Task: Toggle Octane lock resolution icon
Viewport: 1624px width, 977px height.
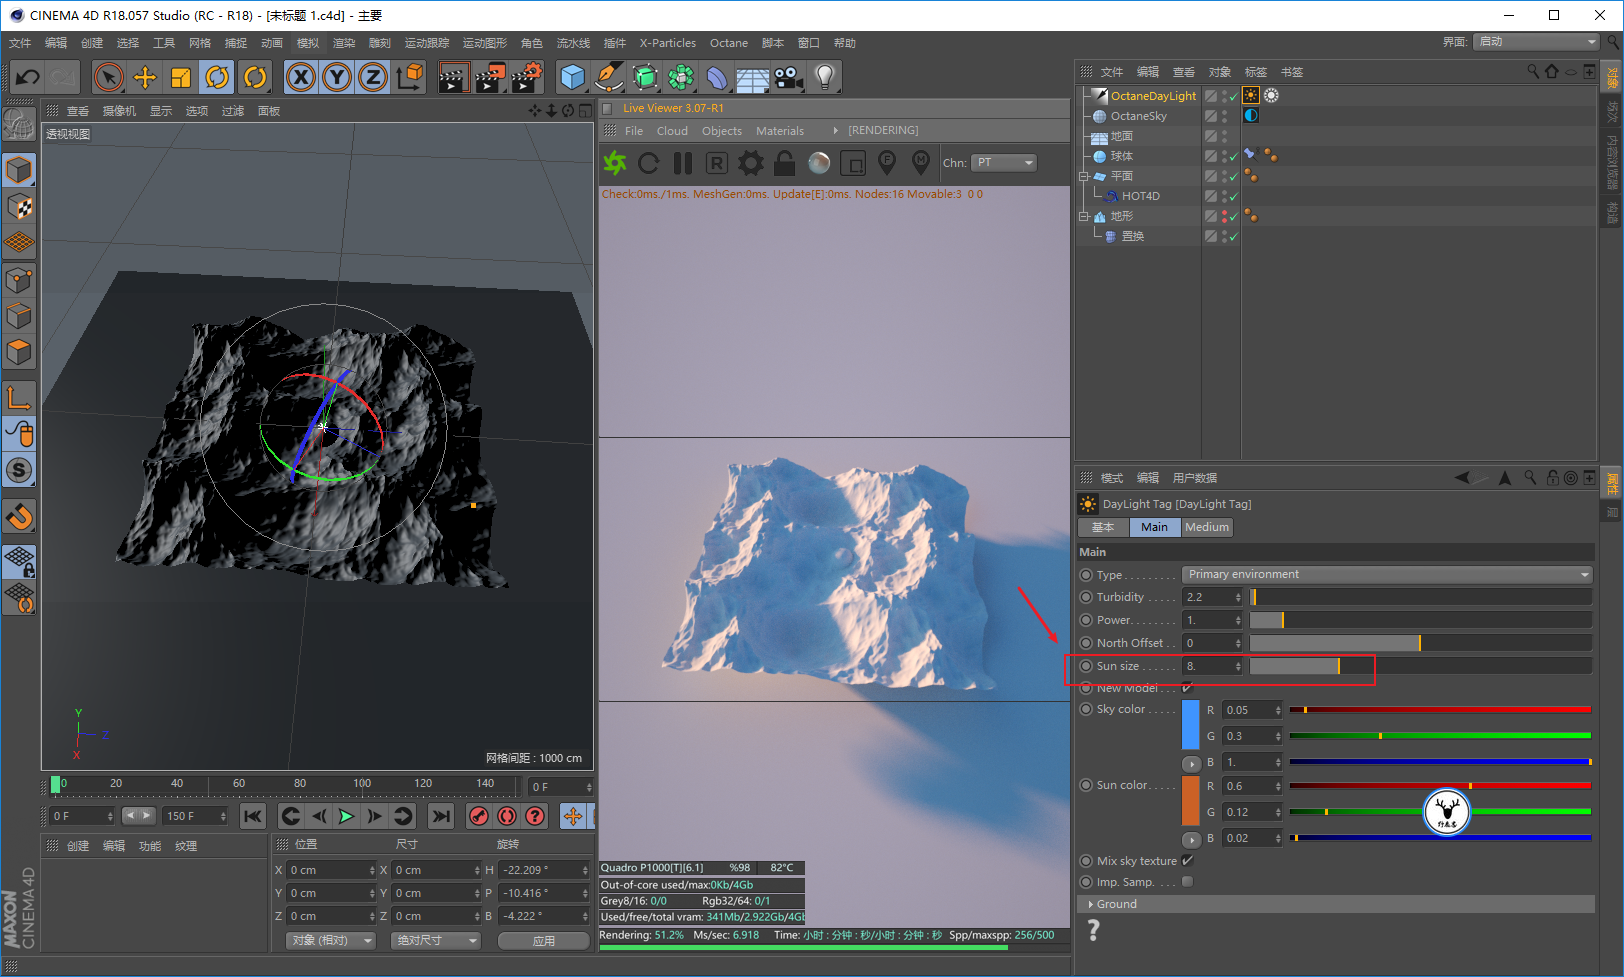Action: click(x=785, y=162)
